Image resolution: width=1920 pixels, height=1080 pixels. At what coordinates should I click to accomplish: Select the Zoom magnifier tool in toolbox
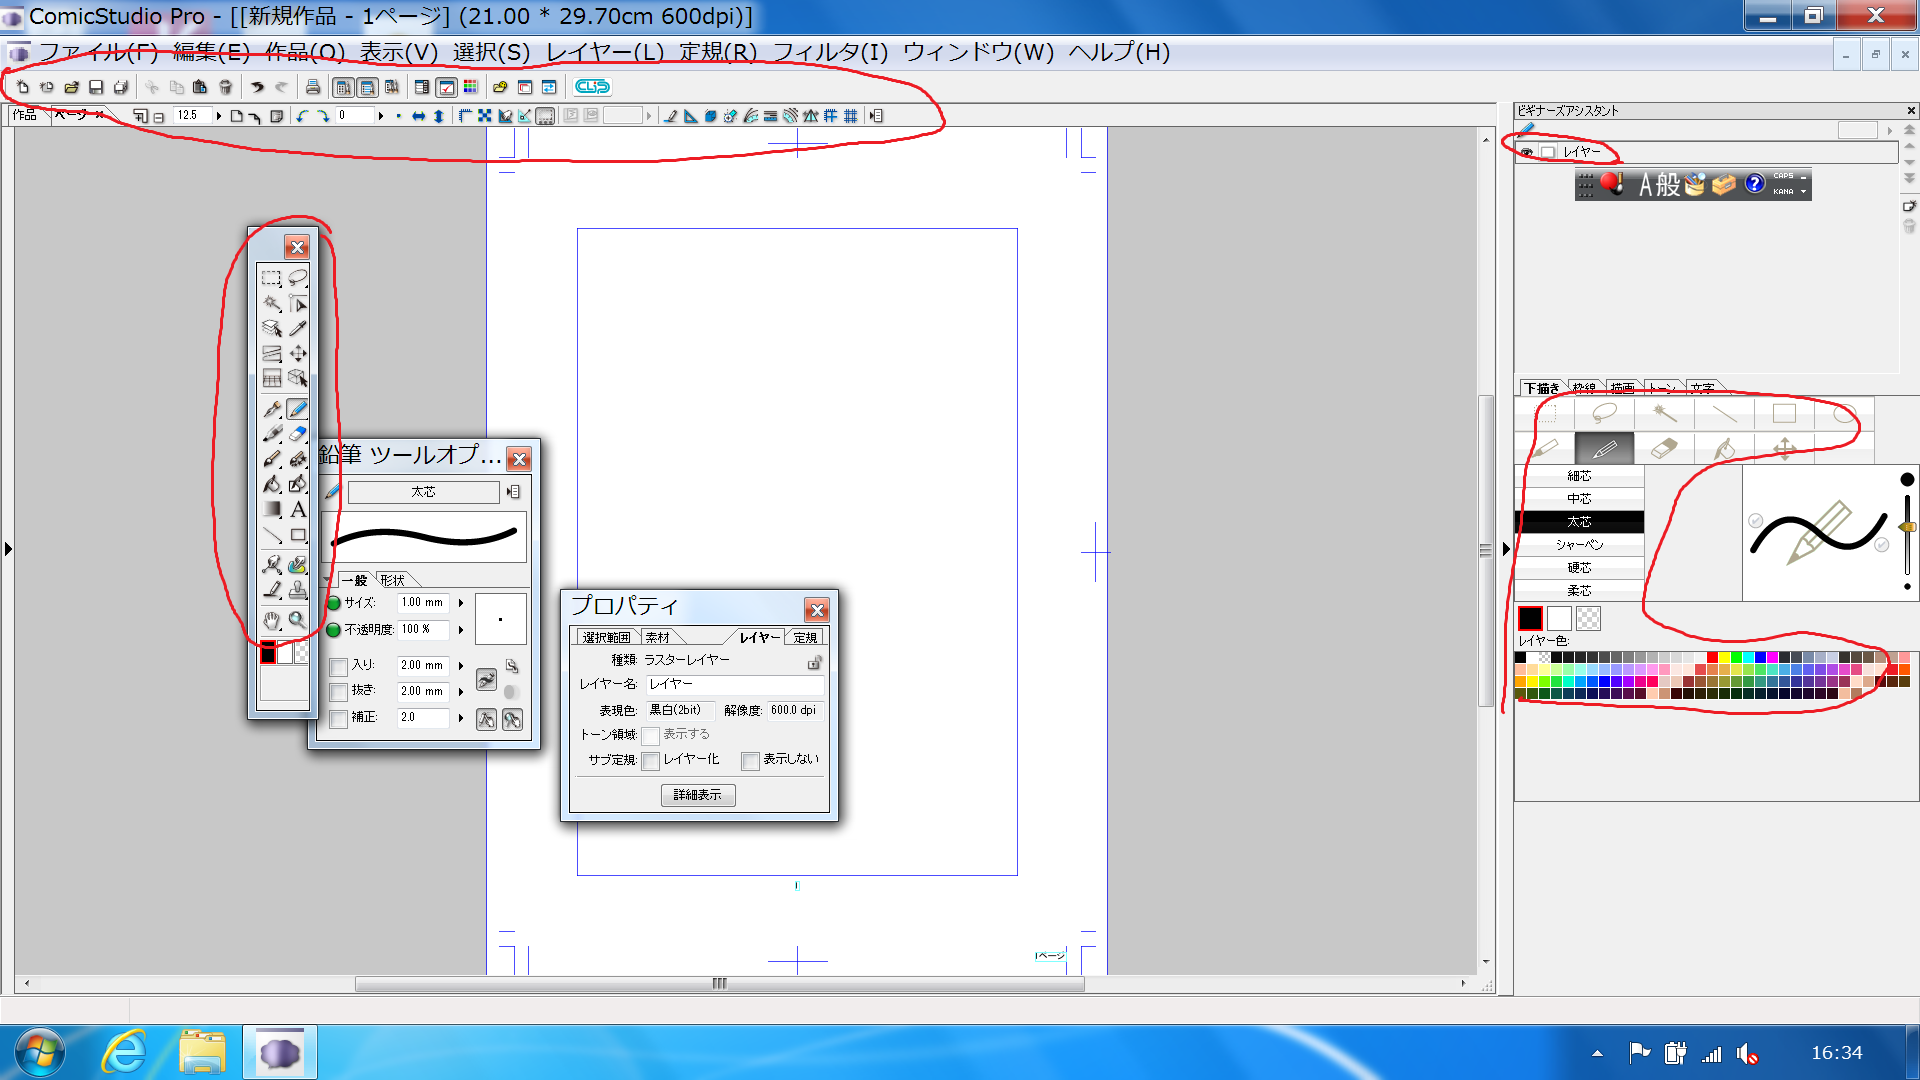tap(298, 620)
